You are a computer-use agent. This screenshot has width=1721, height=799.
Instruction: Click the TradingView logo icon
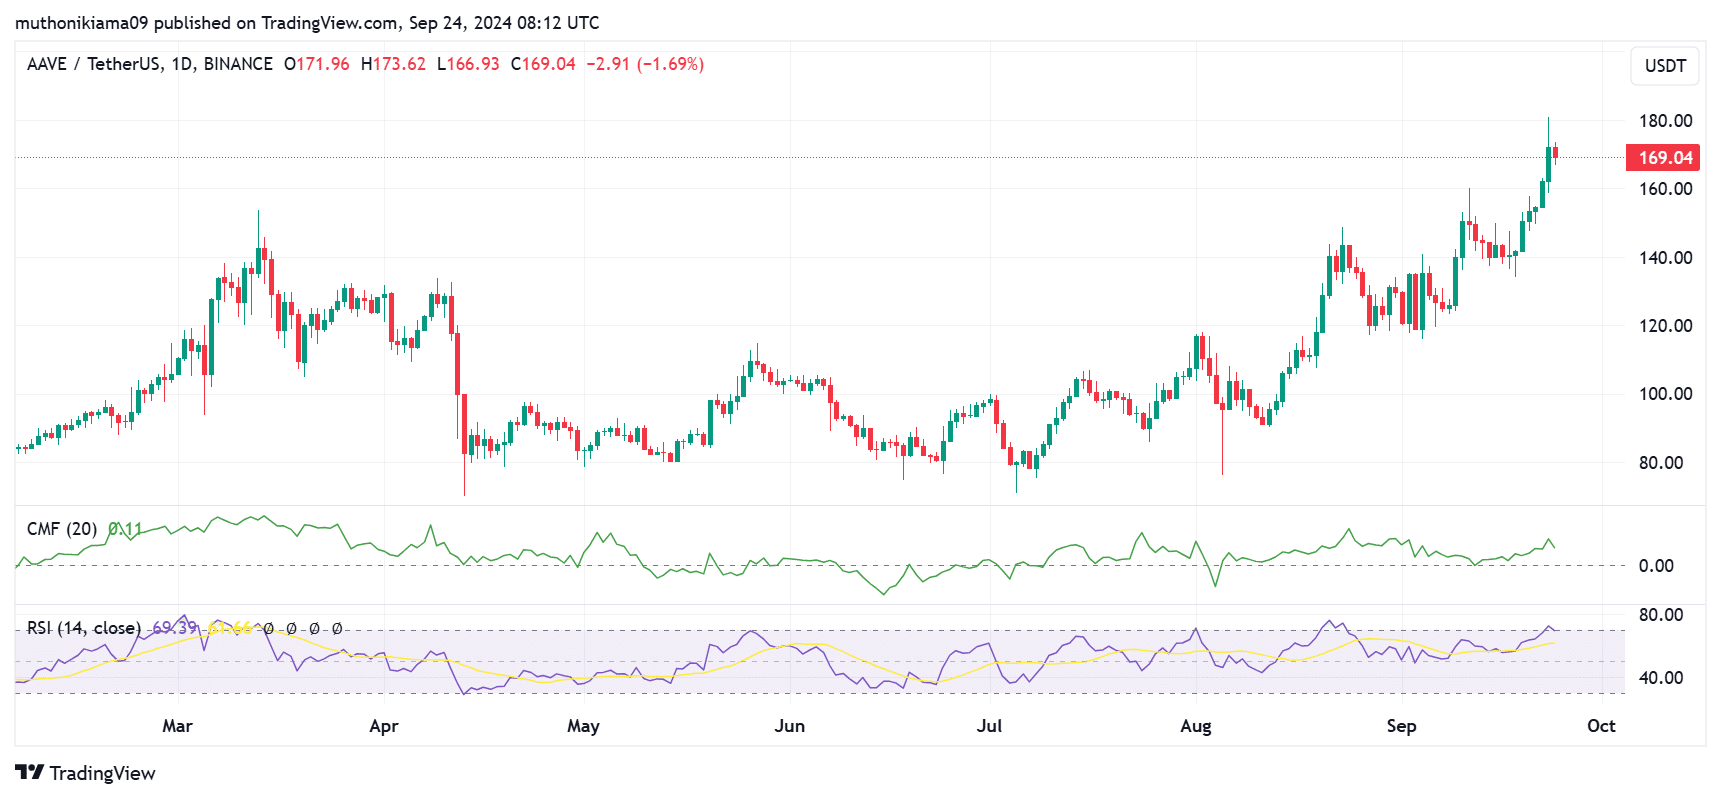coord(29,772)
